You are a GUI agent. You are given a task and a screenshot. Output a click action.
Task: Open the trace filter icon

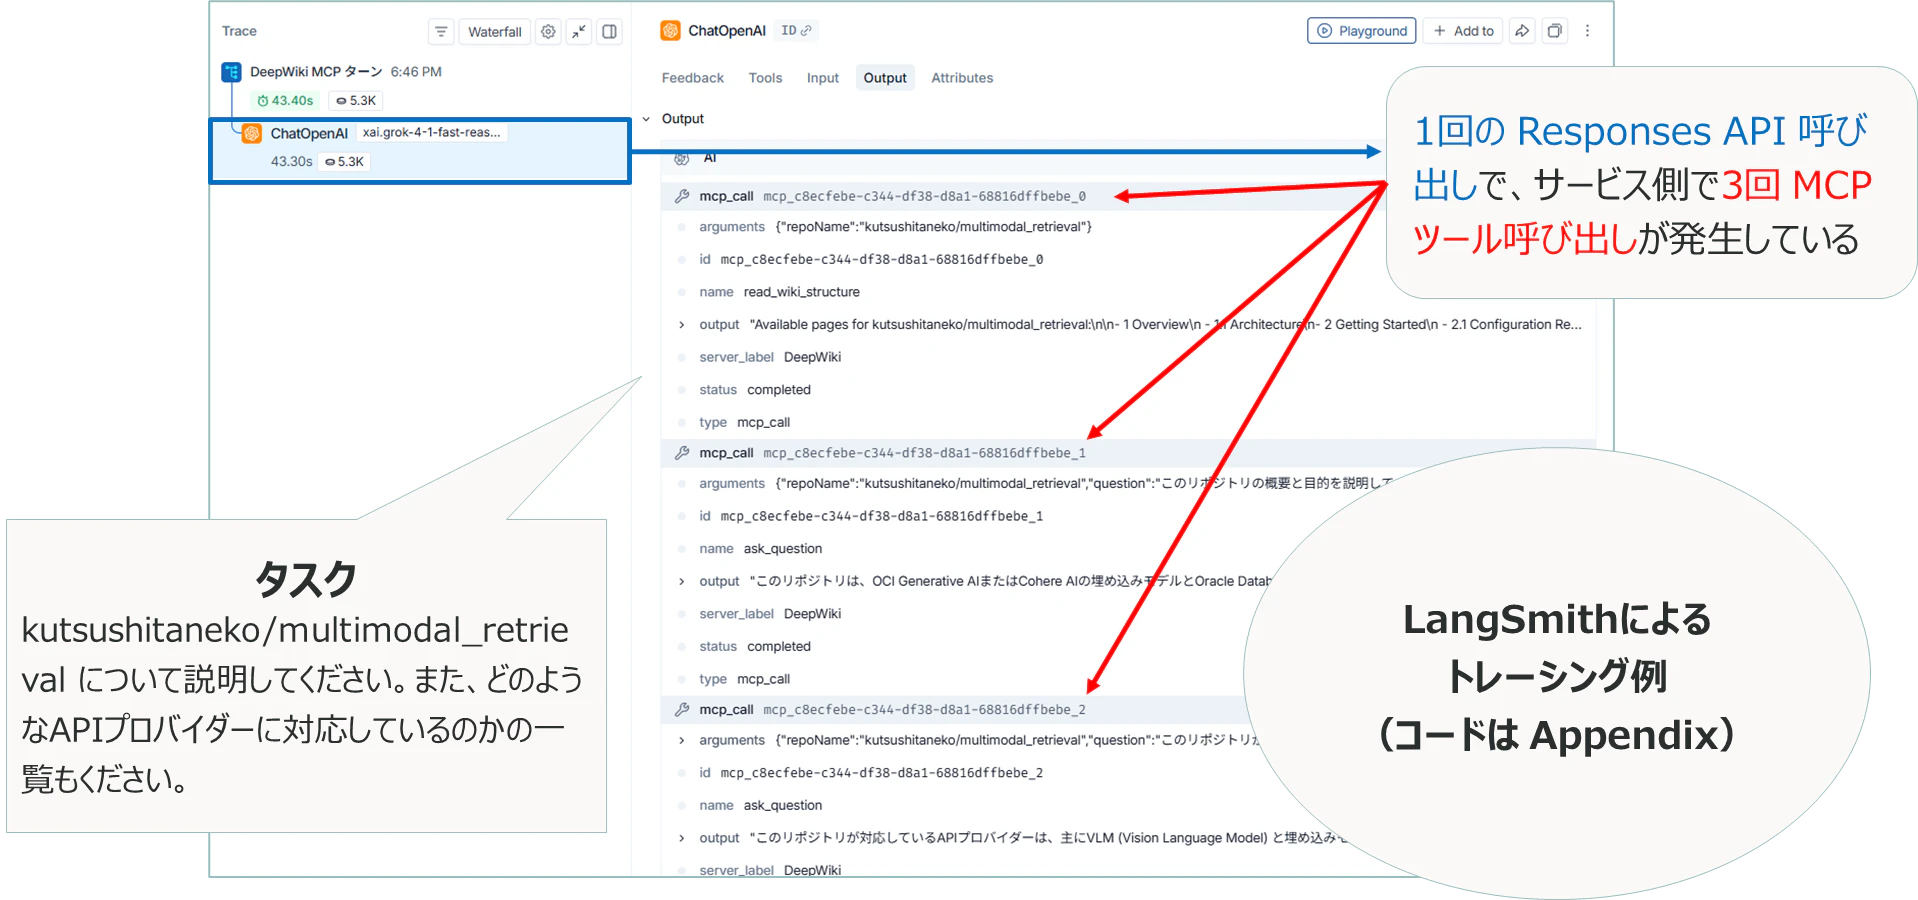tap(441, 32)
